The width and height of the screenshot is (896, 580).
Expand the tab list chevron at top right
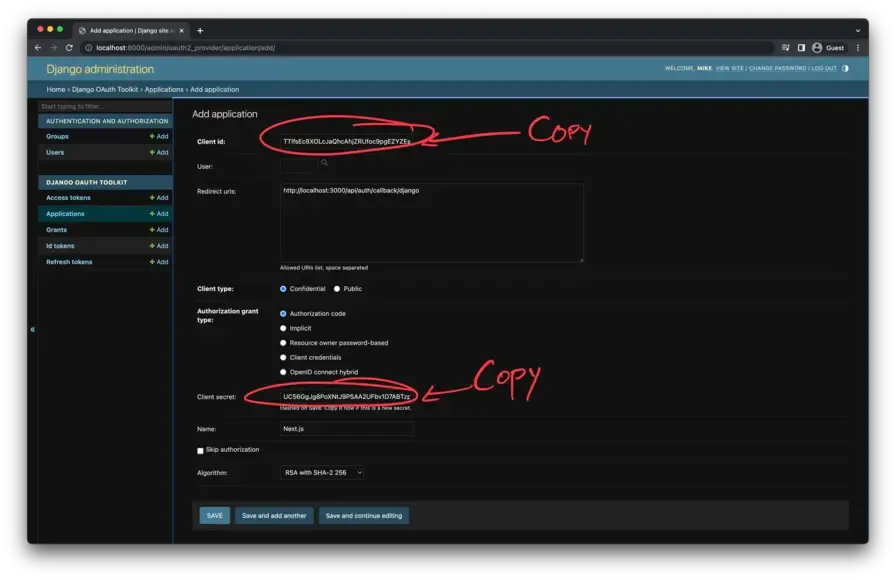[x=858, y=31]
